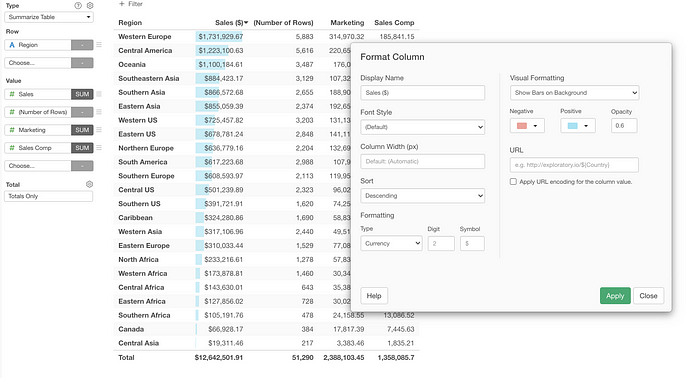Viewport: 700px width, 378px height.
Task: Click the Sales Comp value column selector
Action: tap(38, 148)
